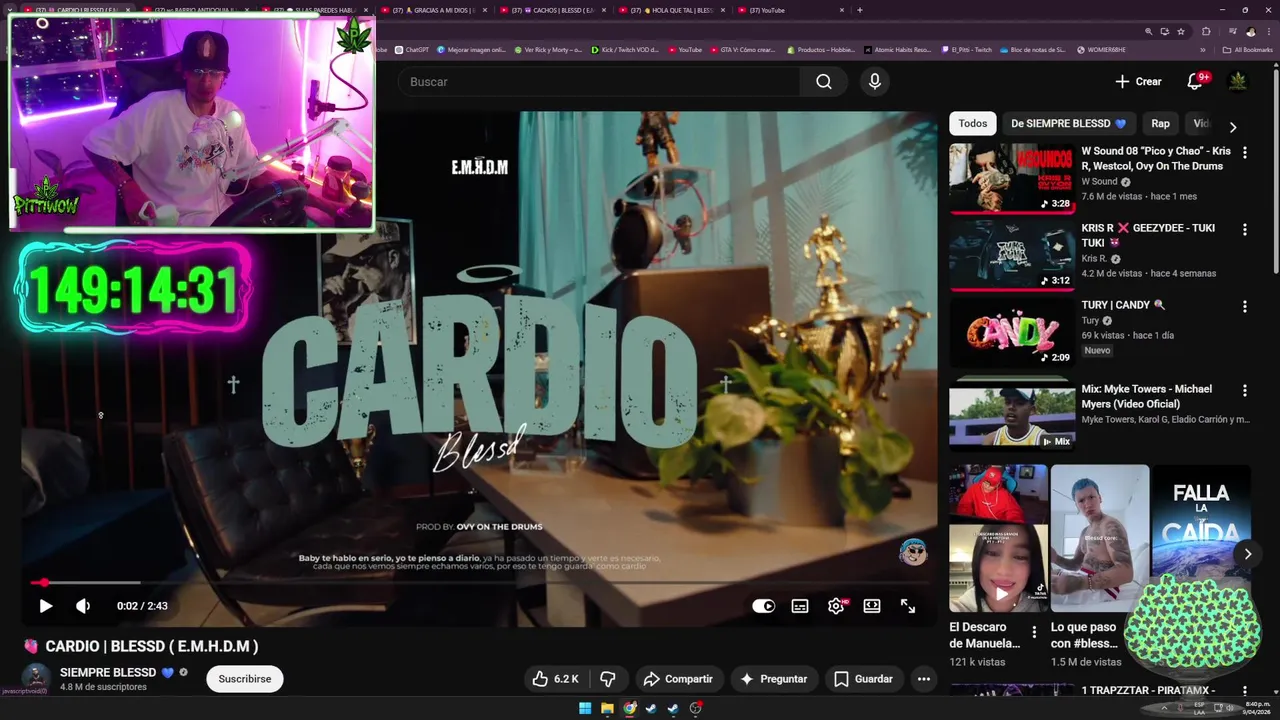The height and width of the screenshot is (720, 1280).
Task: Open the notifications bell
Action: (x=1195, y=82)
